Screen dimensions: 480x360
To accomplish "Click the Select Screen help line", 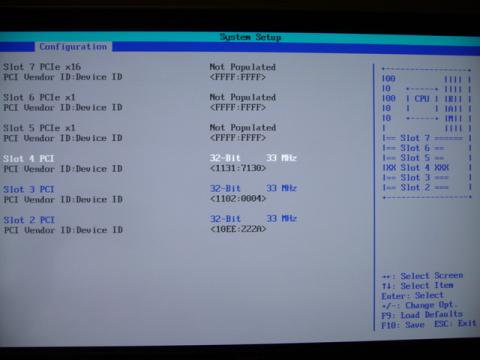I will click(422, 276).
